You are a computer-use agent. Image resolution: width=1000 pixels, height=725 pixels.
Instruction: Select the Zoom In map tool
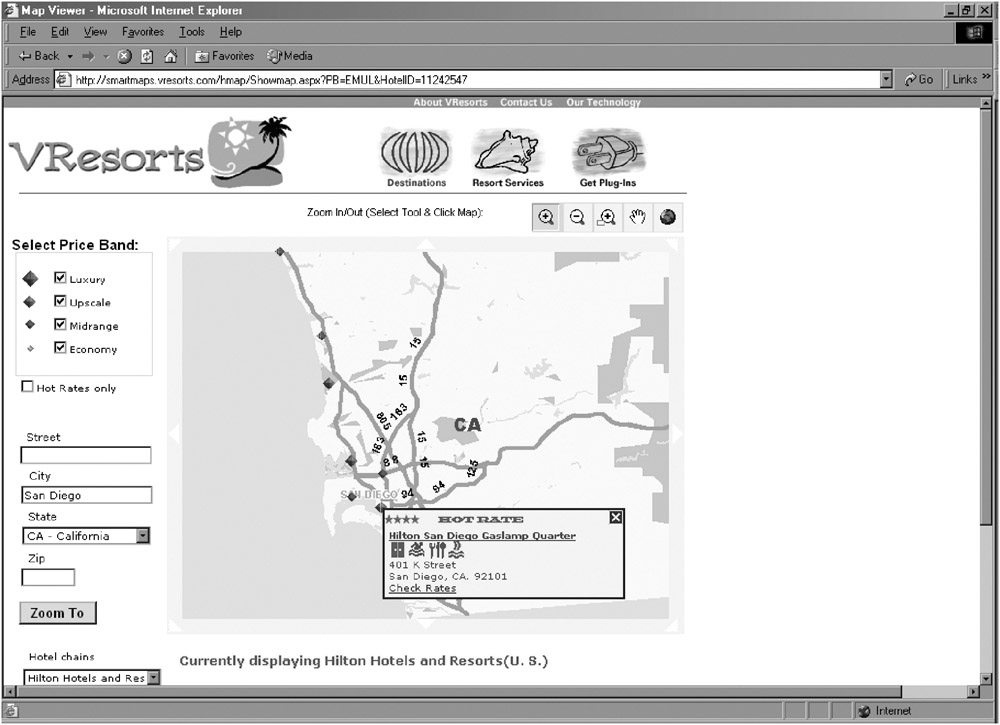546,217
